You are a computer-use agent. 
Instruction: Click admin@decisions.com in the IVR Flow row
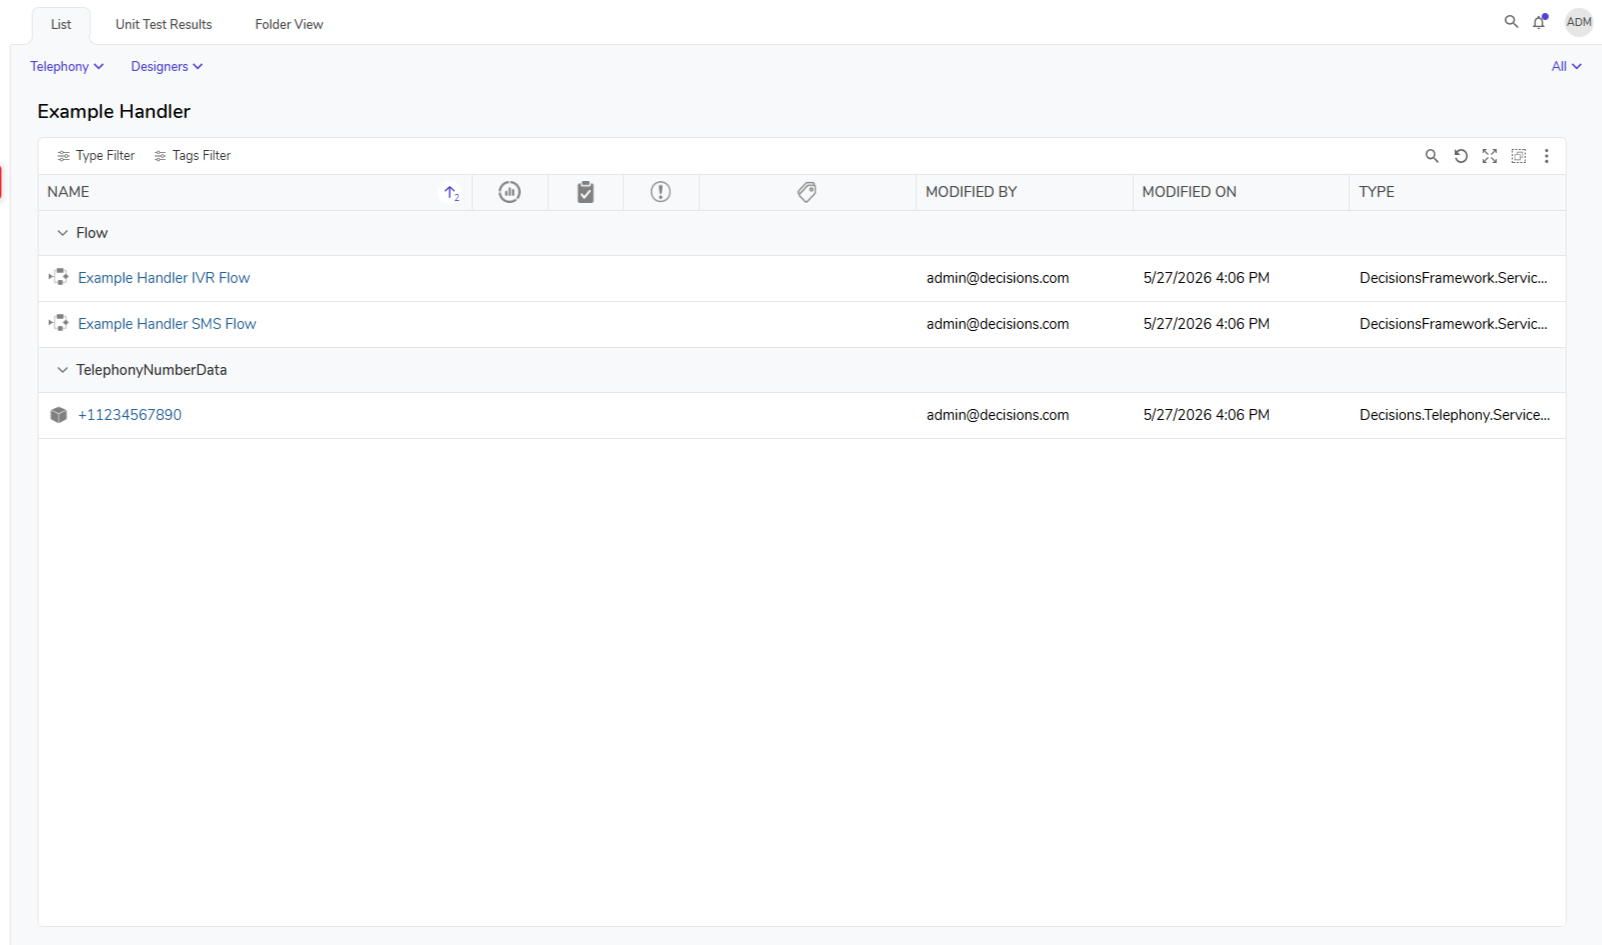point(997,278)
